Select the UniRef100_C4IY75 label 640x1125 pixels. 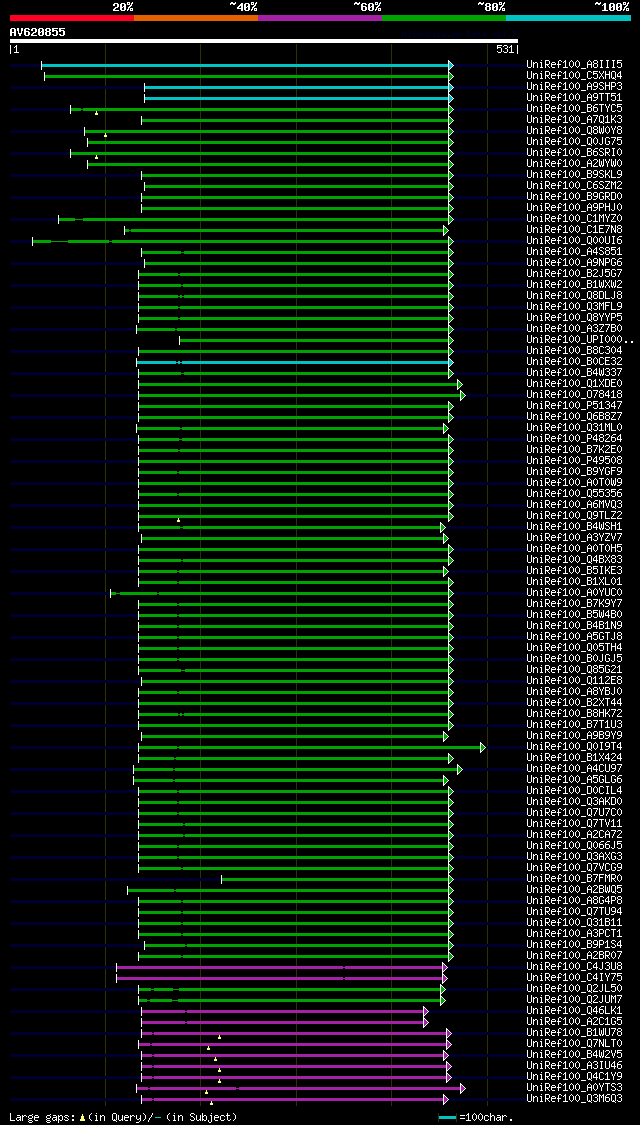pos(574,978)
